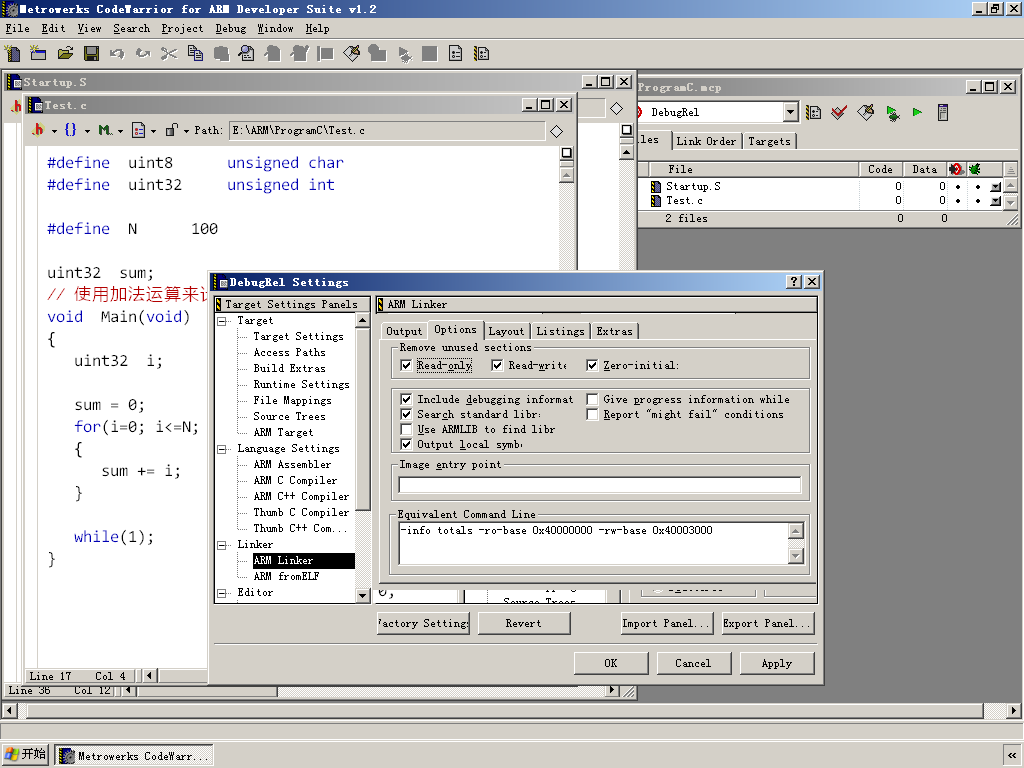Click the Apply button
Viewport: 1024px width, 768px height.
[x=776, y=664]
